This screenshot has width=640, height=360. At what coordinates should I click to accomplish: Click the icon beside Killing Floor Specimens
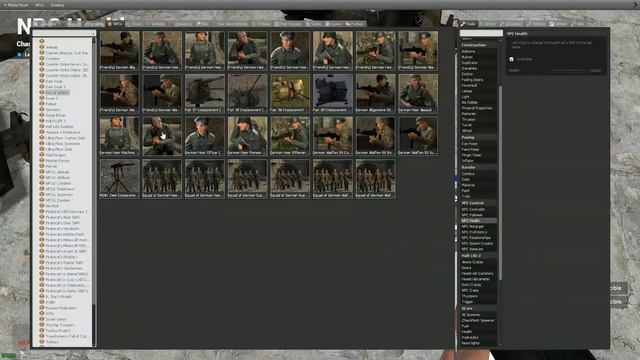pos(42,143)
